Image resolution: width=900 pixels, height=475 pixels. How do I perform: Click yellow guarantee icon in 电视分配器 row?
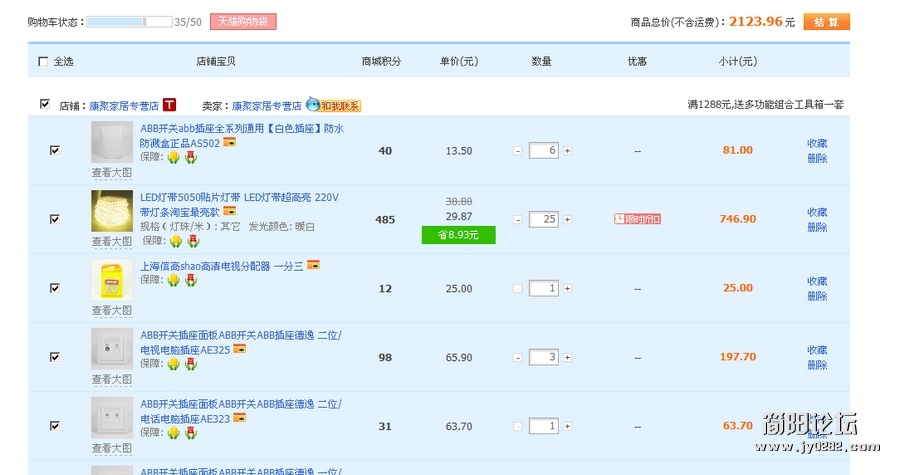[x=173, y=280]
